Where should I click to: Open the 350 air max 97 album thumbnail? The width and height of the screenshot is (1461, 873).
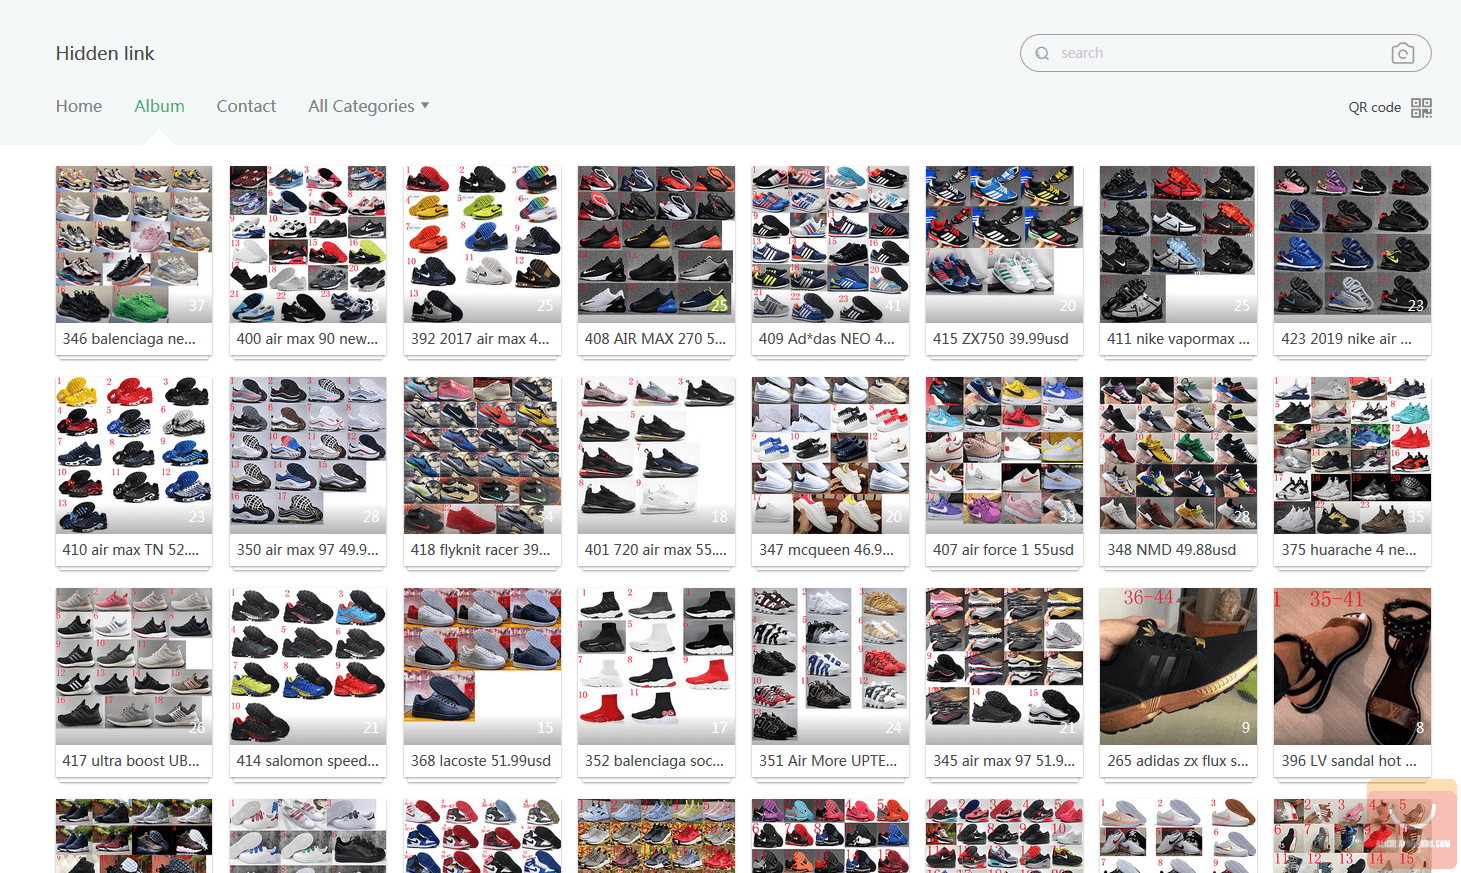[308, 455]
